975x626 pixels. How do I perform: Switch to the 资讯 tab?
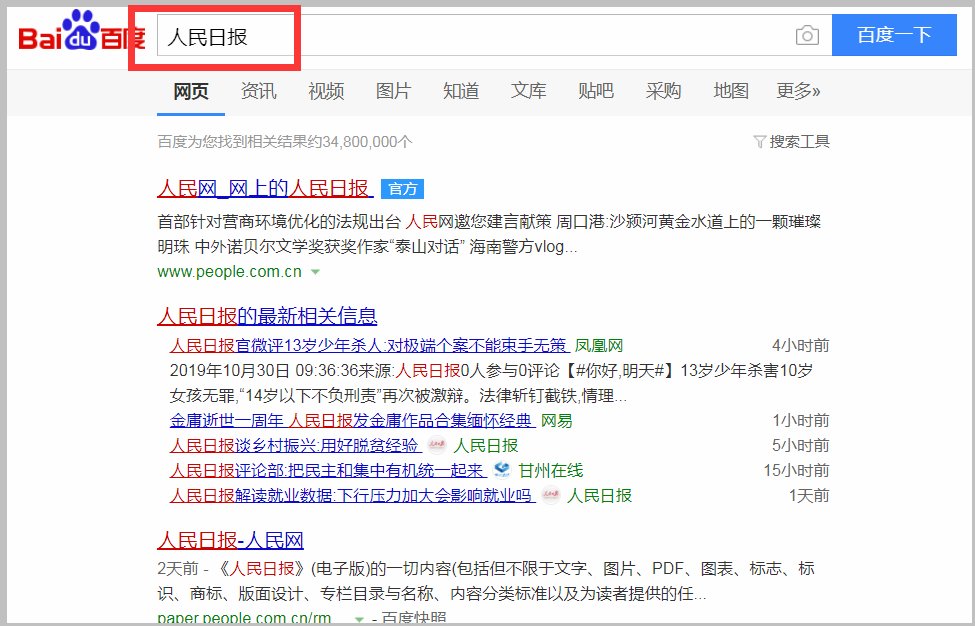tap(258, 91)
